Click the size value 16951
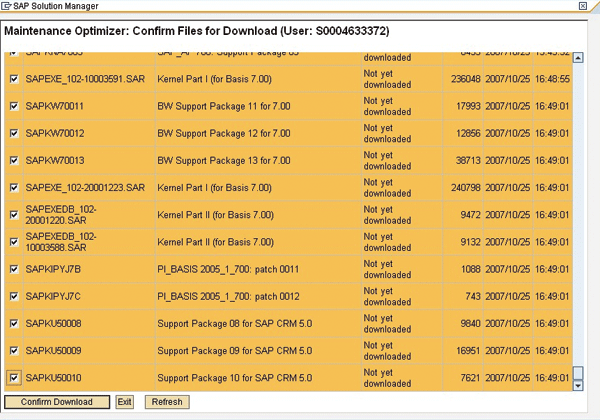 point(468,351)
